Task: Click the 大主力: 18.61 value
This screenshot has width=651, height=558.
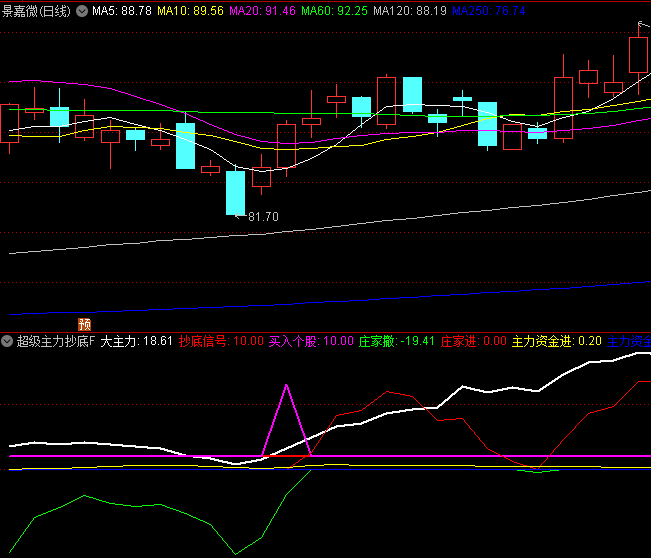Action: [137, 341]
